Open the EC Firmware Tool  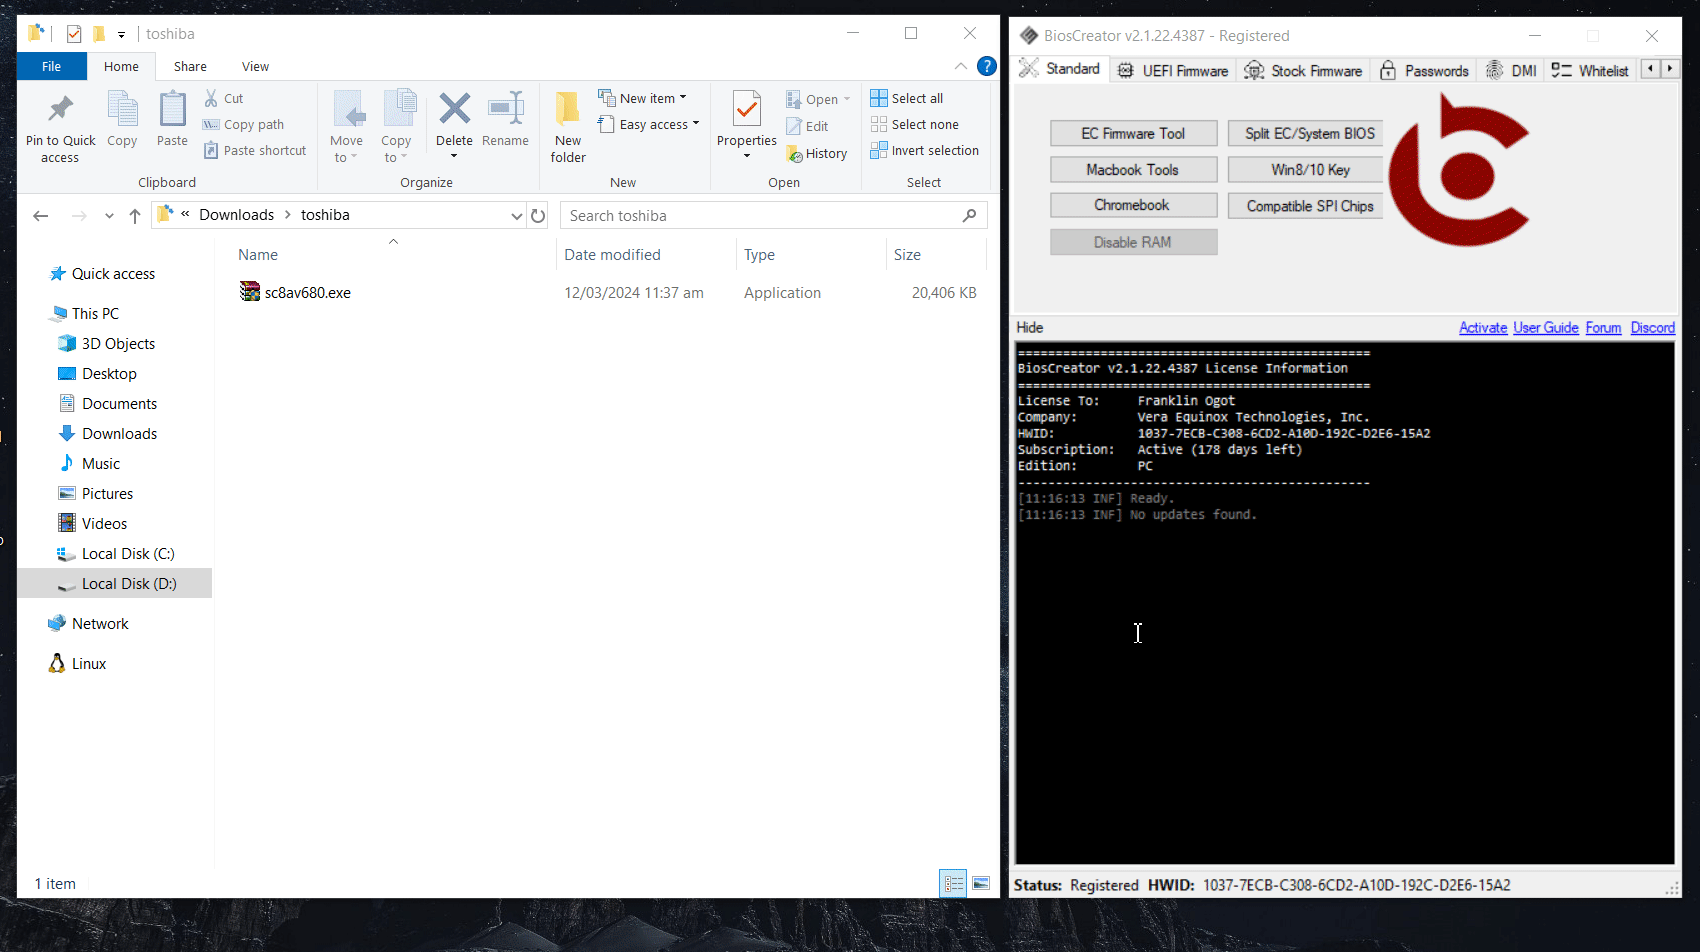tap(1133, 133)
